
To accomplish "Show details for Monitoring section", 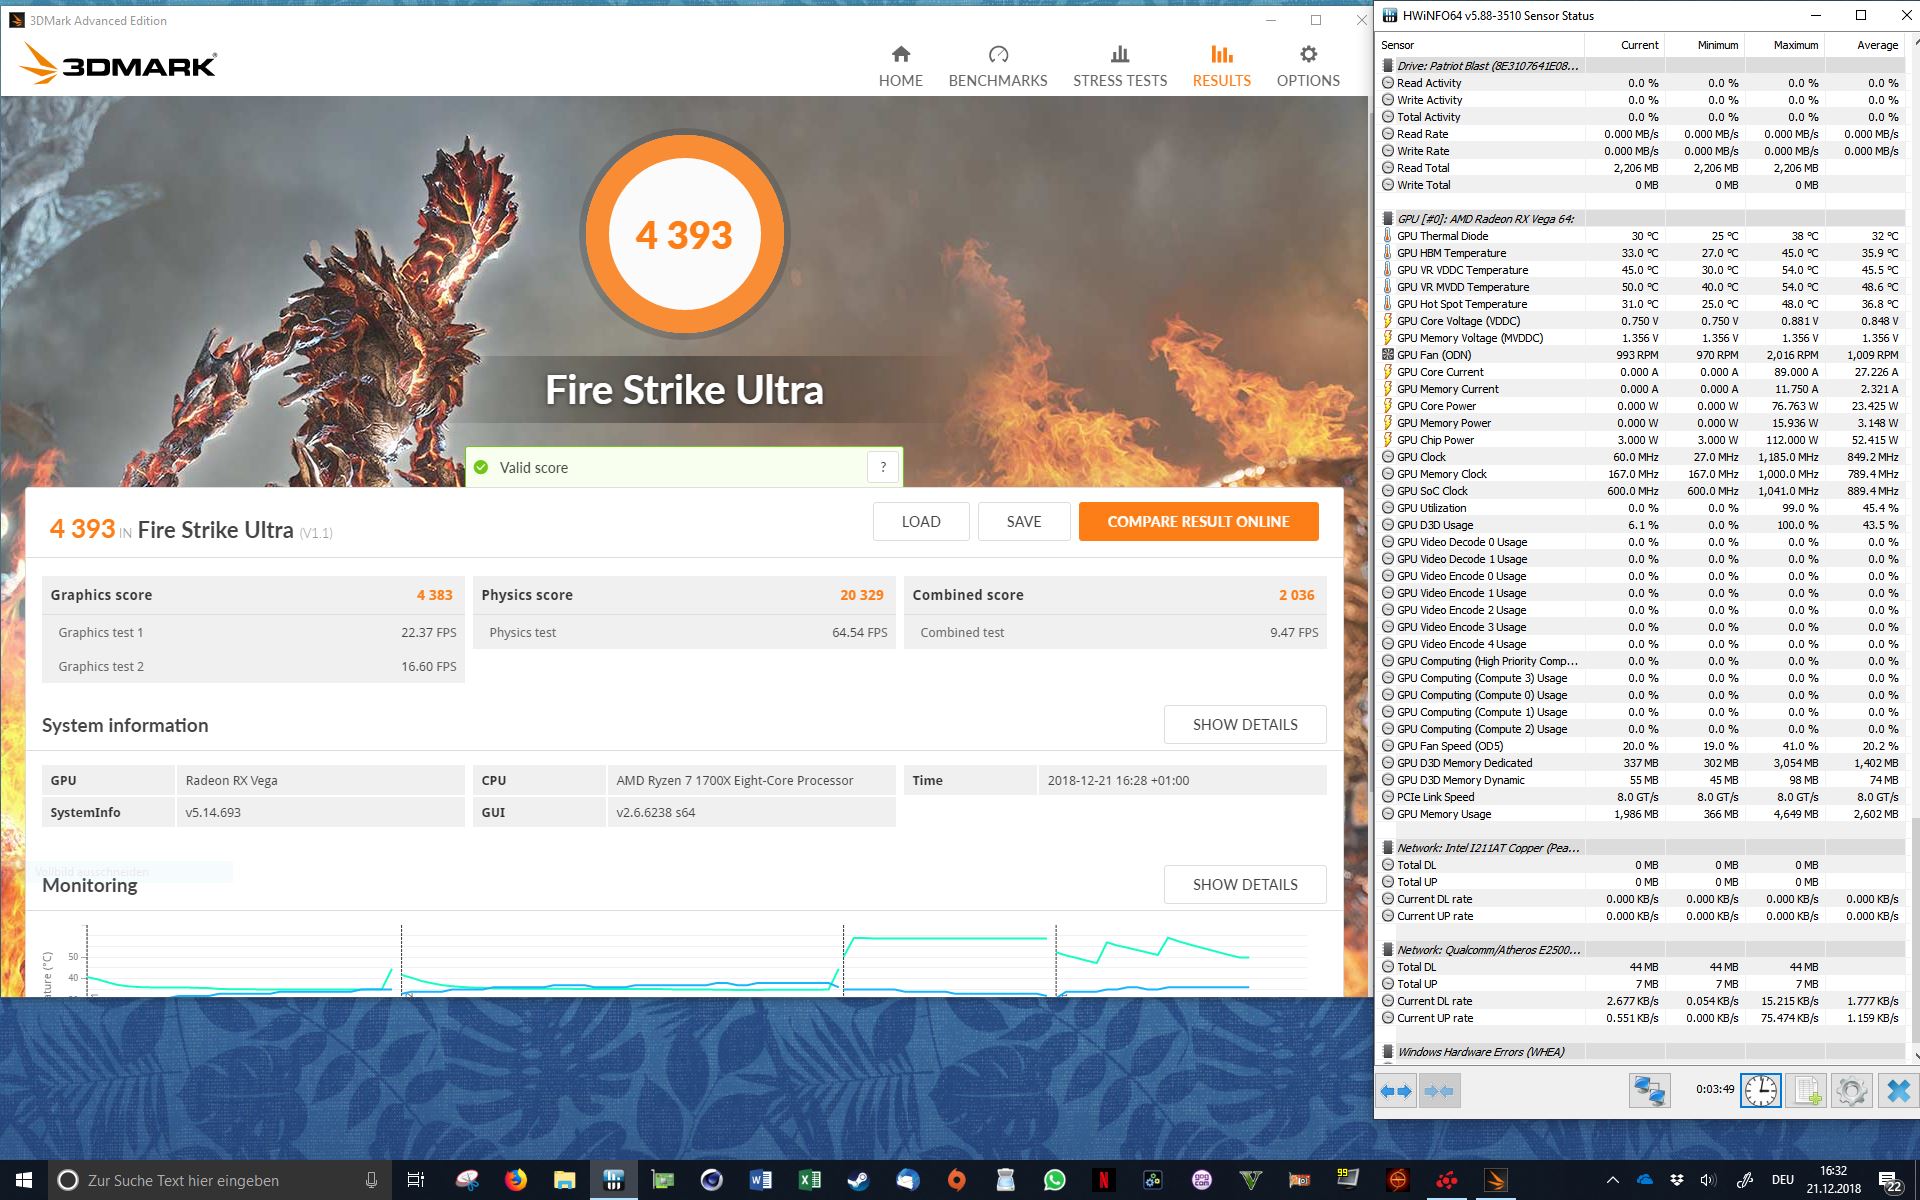I will pos(1244,884).
